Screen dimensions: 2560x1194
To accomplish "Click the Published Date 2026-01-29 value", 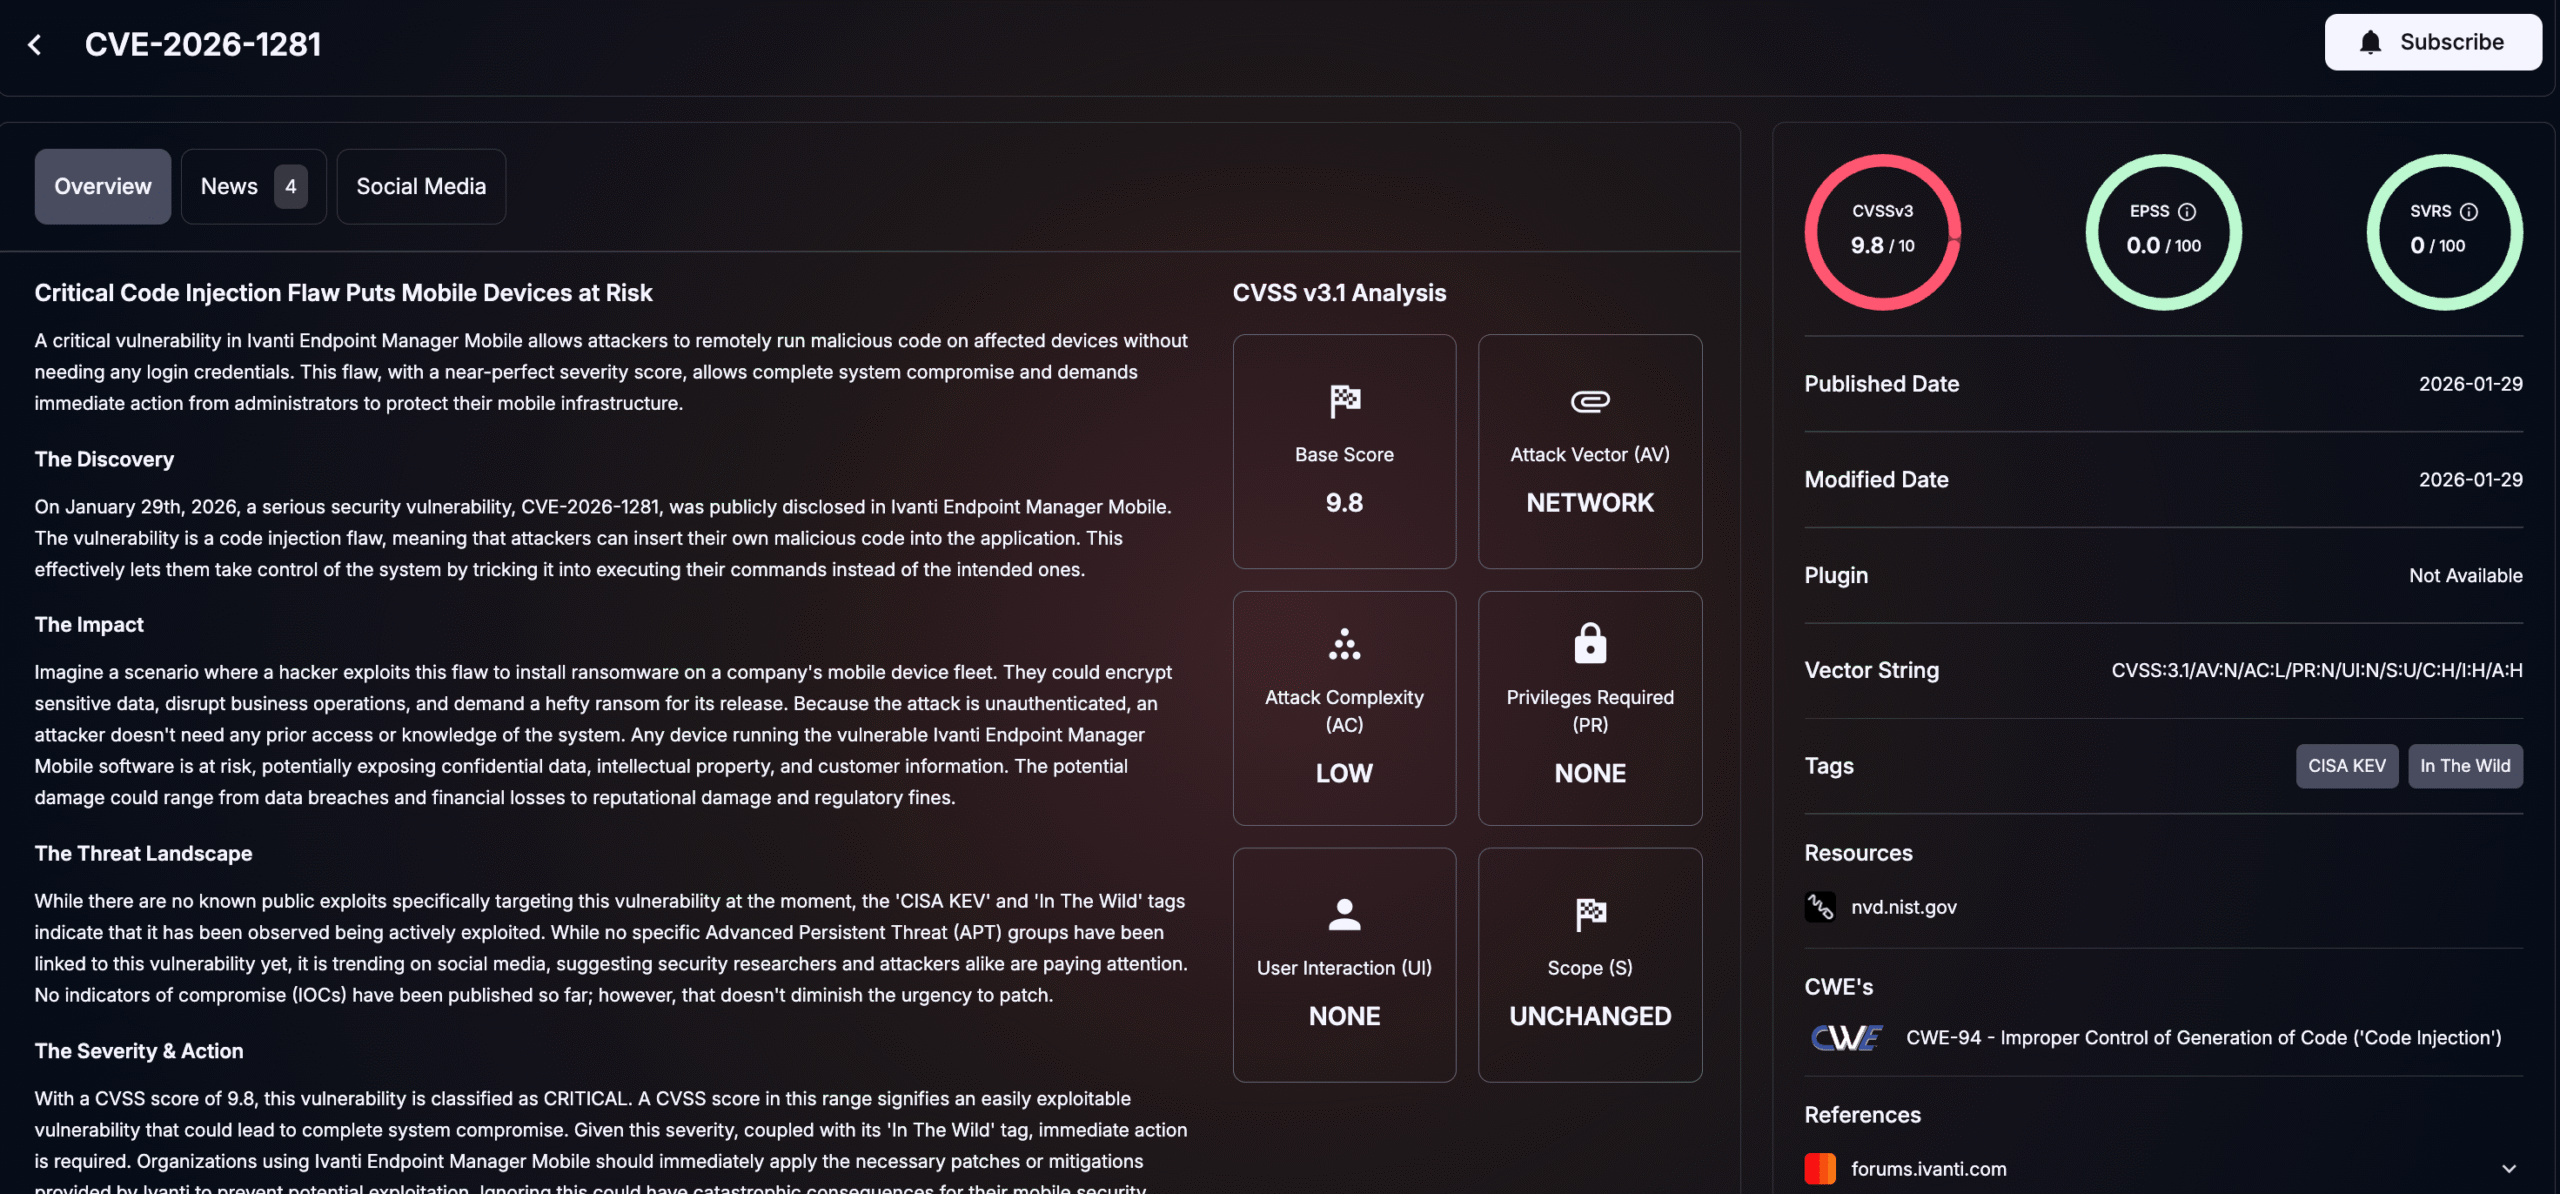I will coord(2470,384).
